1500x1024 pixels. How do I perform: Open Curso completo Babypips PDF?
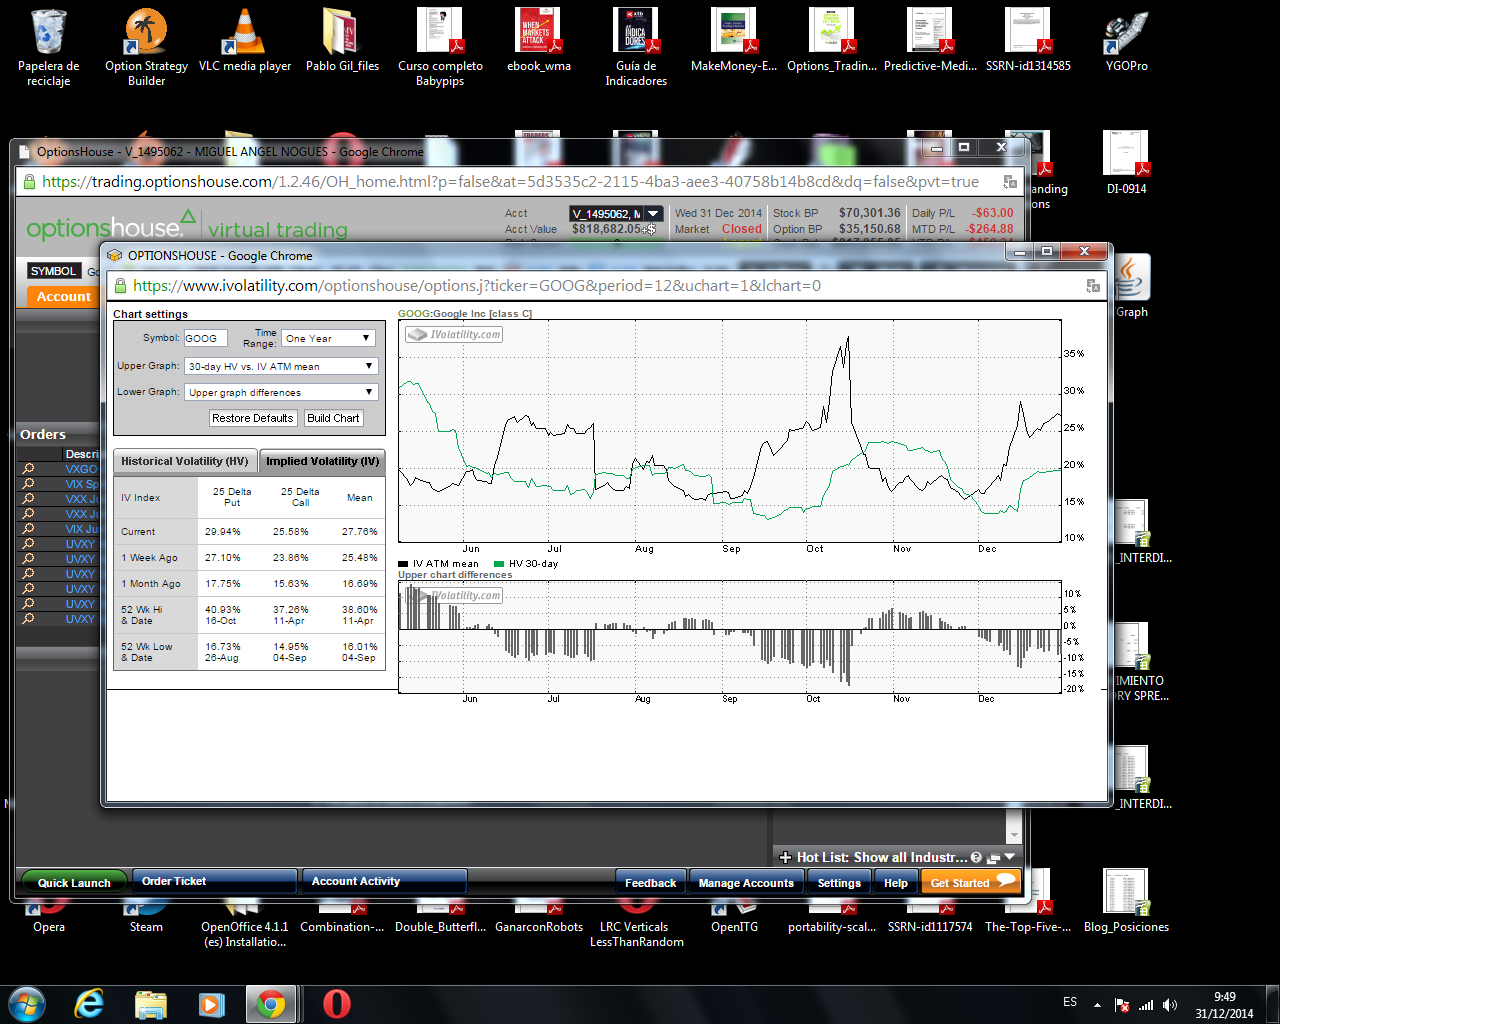440,48
